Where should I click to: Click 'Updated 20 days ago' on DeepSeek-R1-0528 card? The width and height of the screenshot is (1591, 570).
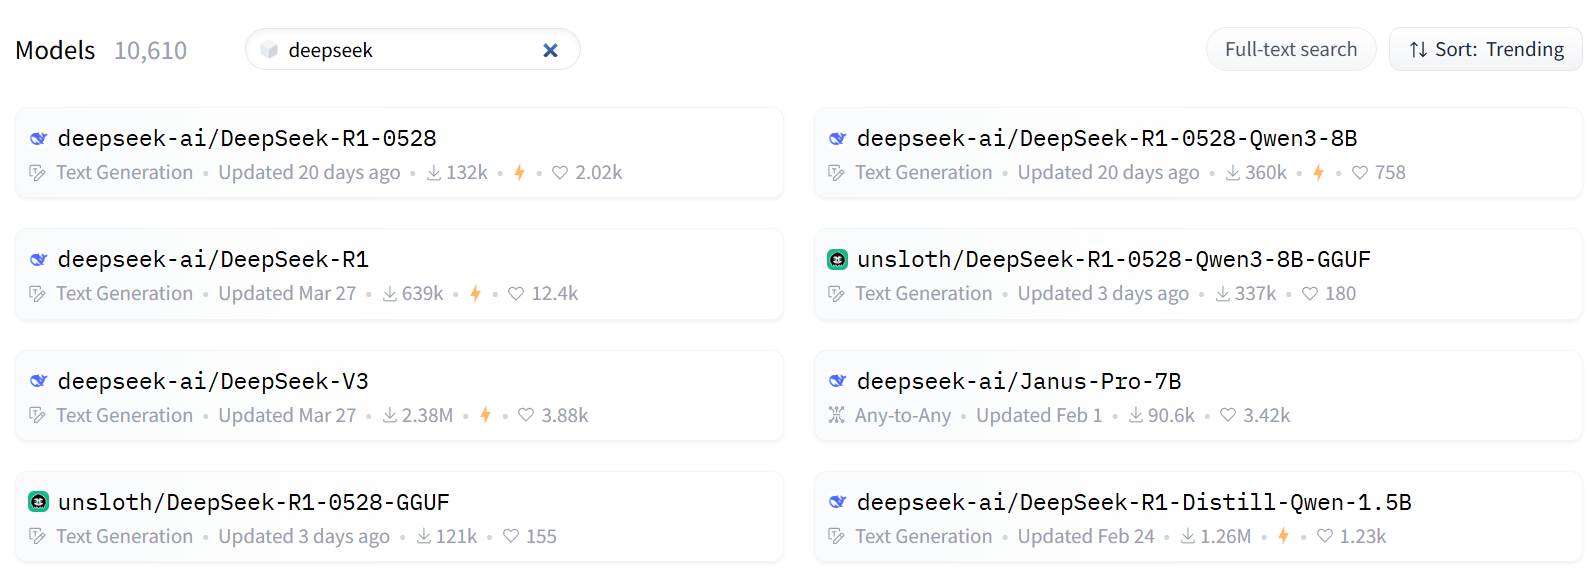309,173
